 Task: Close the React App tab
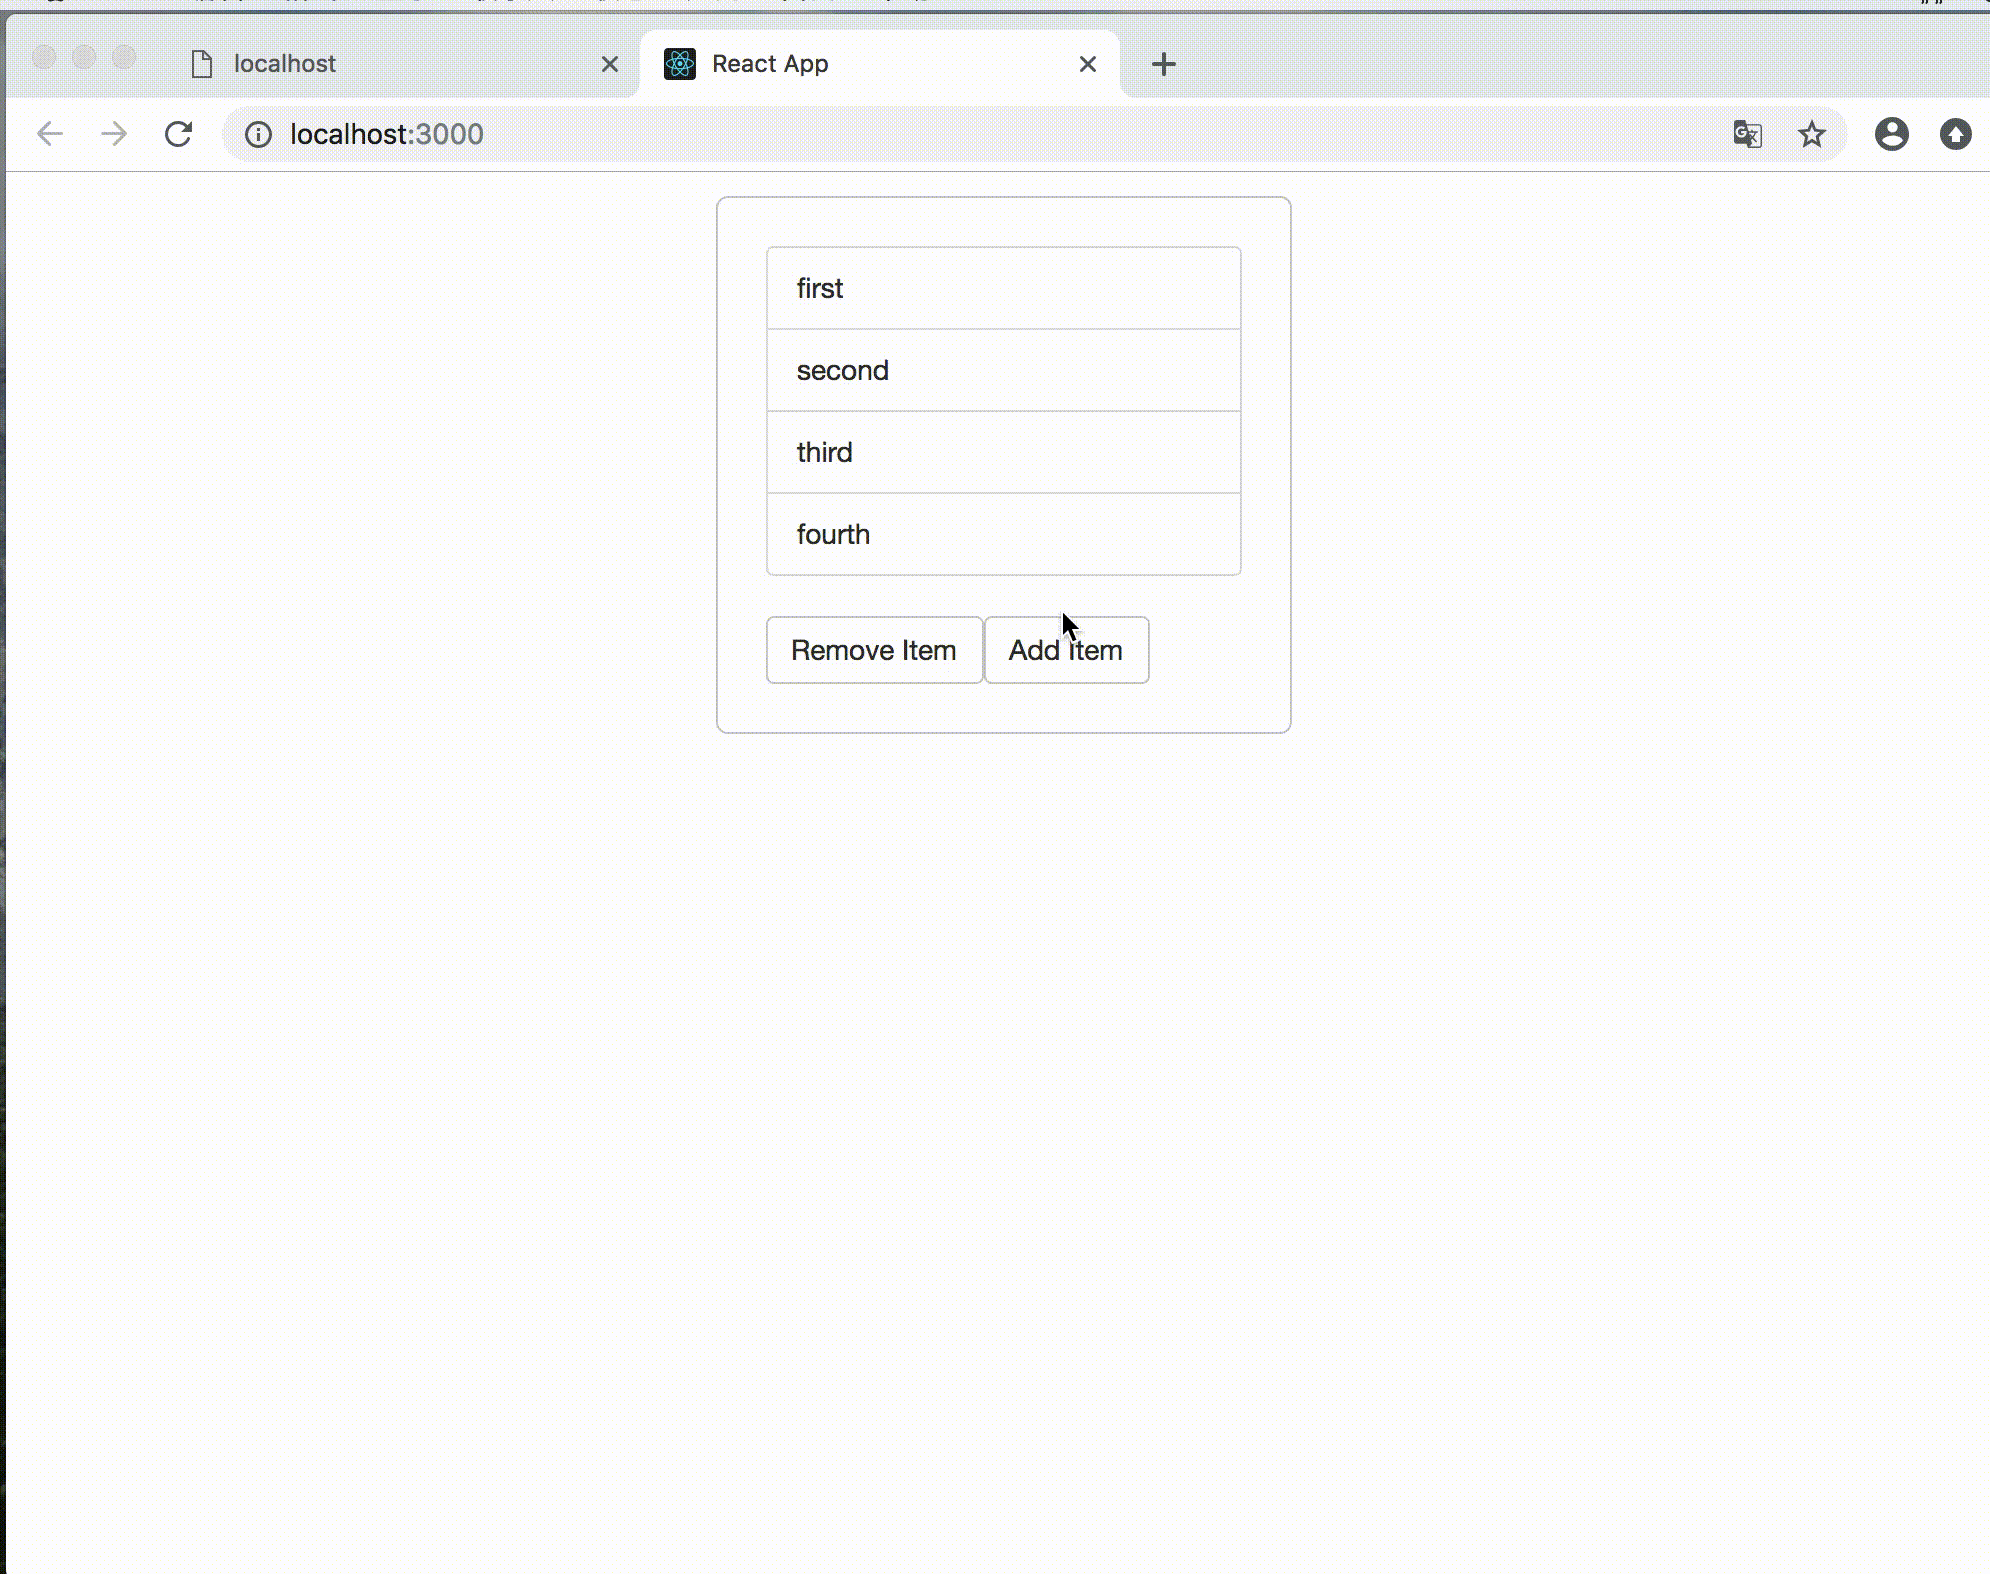pos(1088,64)
